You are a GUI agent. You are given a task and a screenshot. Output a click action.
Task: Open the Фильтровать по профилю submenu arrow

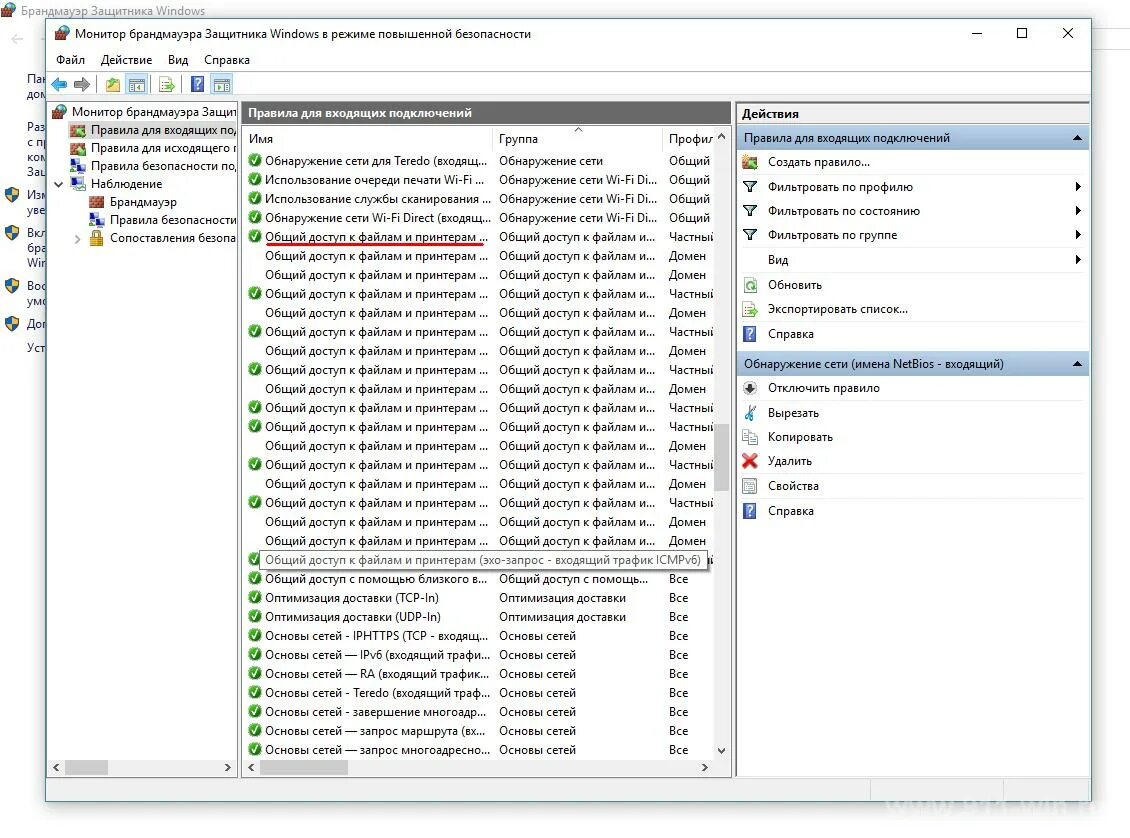(1077, 187)
